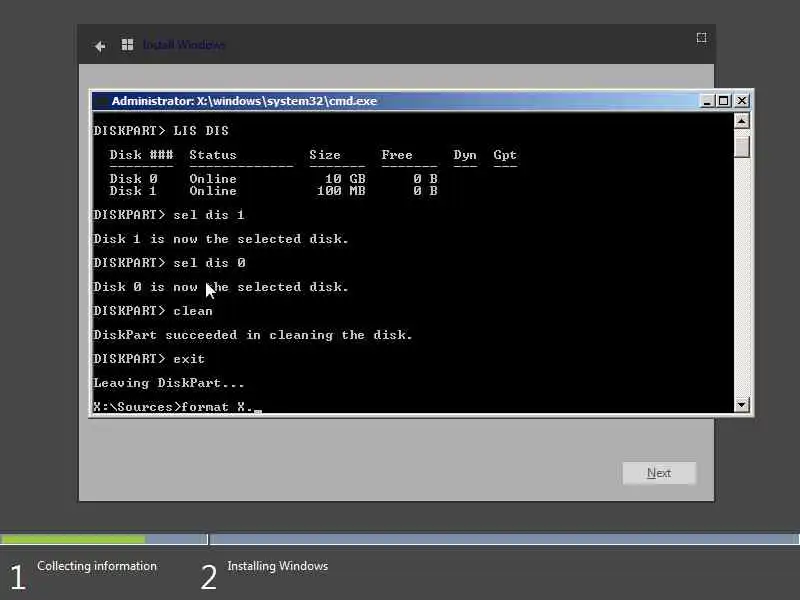
Task: Click the 'Install Windows' title text
Action: coord(184,45)
